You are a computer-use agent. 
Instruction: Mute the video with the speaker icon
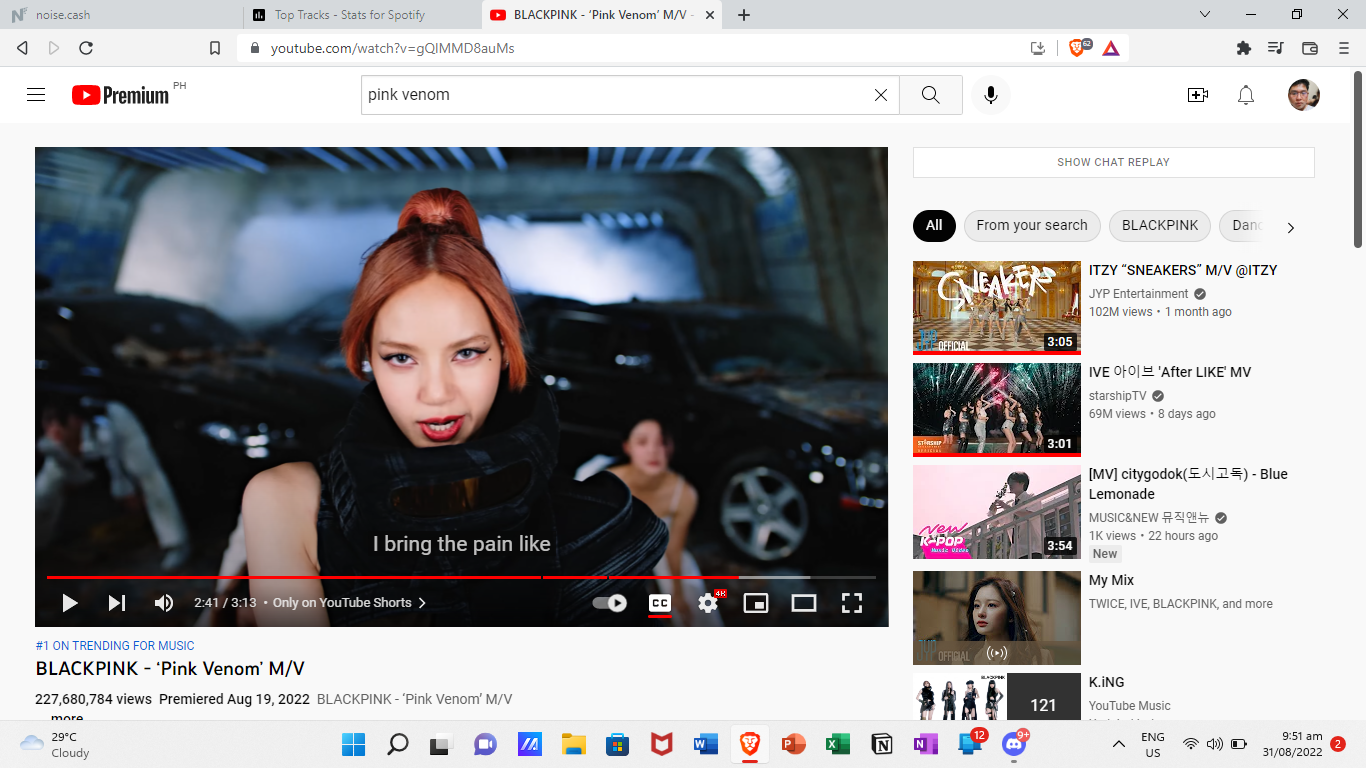click(164, 603)
